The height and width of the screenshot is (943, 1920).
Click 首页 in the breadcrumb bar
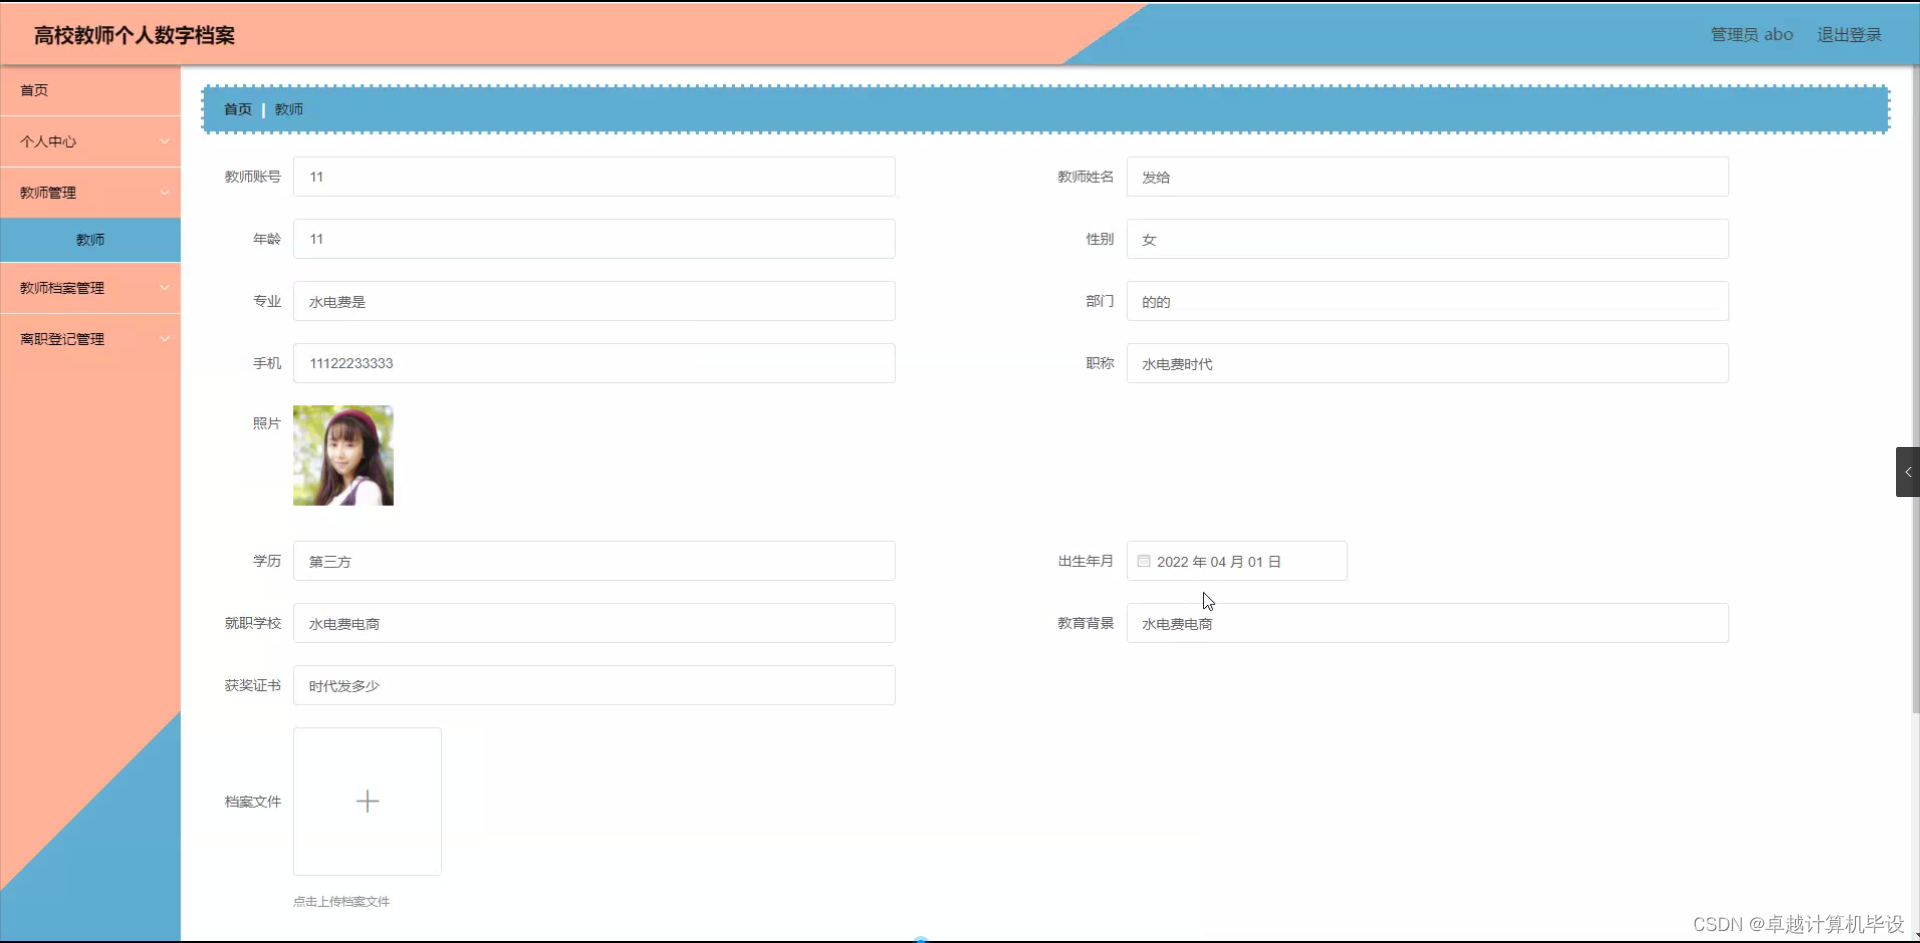(237, 109)
